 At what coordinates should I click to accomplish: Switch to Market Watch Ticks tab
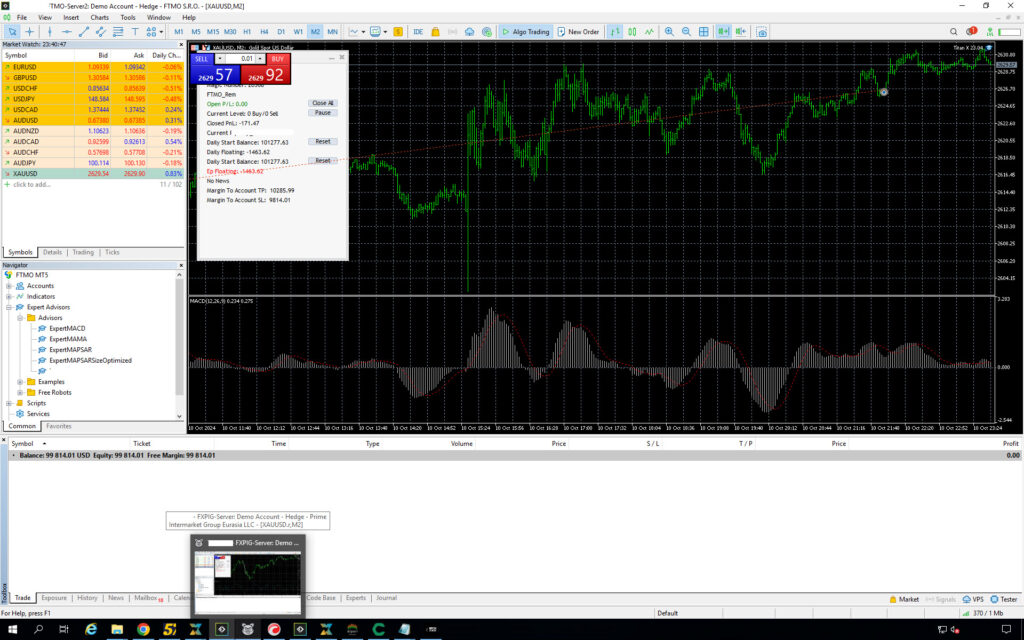(112, 252)
